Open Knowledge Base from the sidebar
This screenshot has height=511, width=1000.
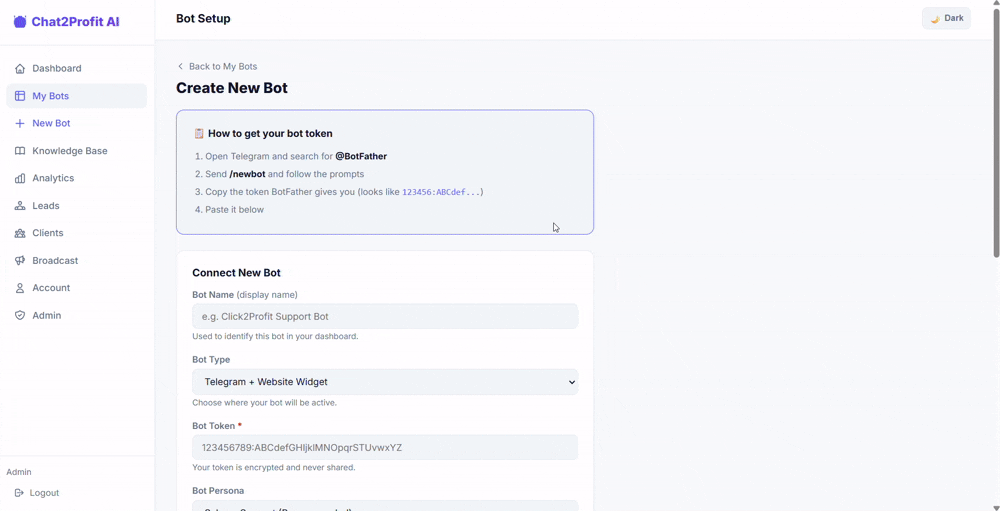[77, 151]
